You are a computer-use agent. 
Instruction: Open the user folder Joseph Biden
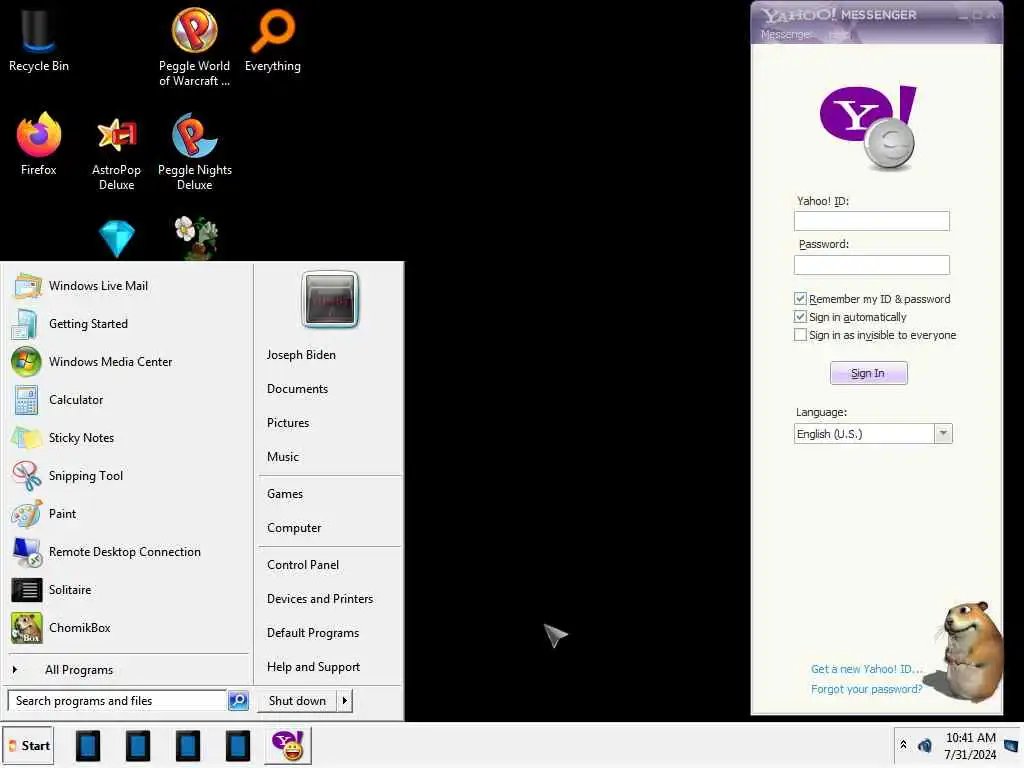click(x=301, y=355)
